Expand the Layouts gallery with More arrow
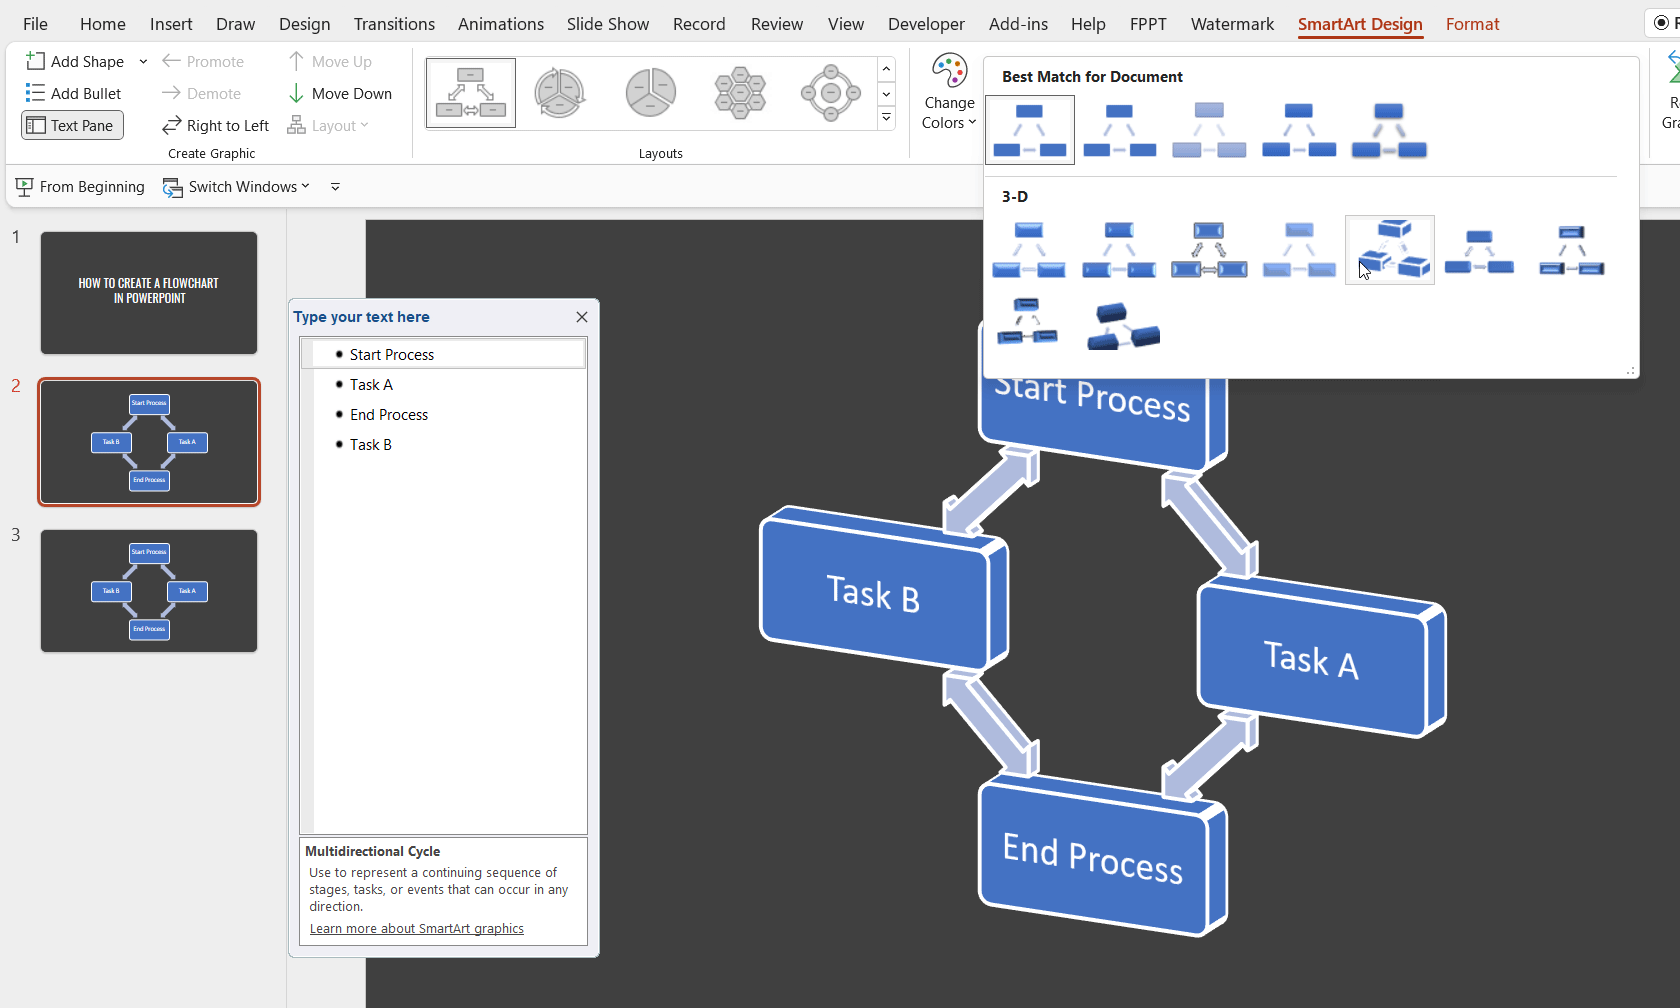The width and height of the screenshot is (1680, 1008). [x=886, y=117]
